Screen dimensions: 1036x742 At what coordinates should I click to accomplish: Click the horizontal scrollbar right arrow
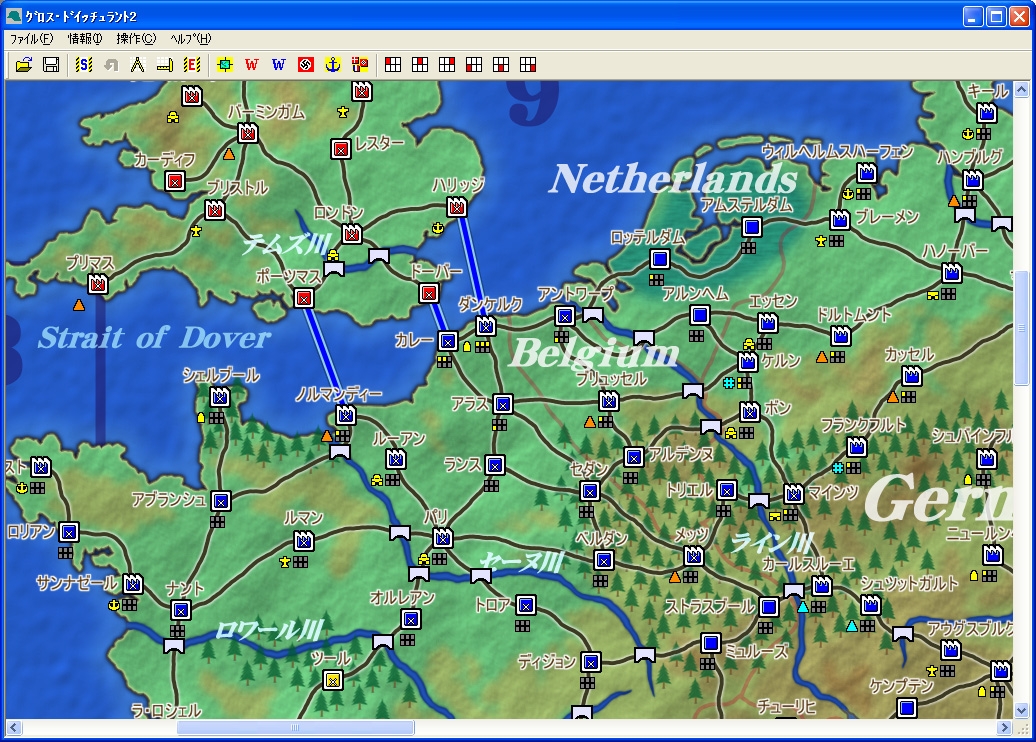(x=1005, y=727)
